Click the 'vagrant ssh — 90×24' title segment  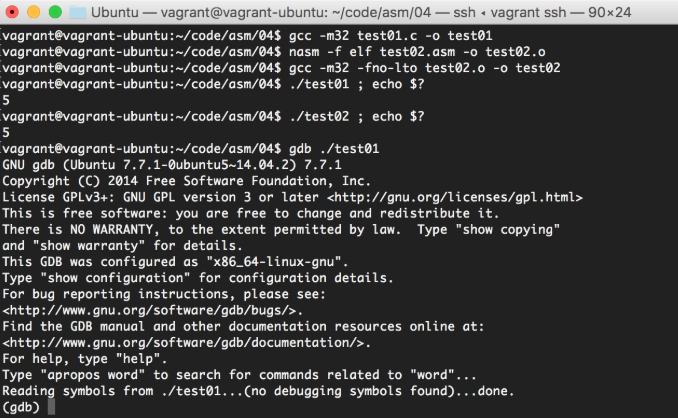pos(561,12)
